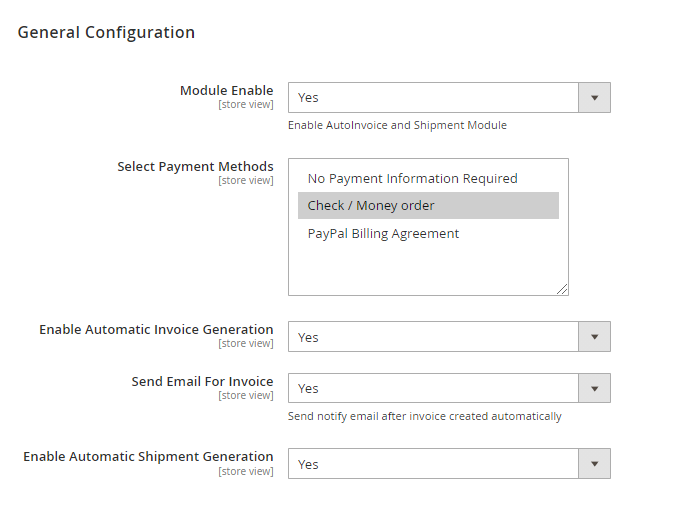Select No Payment Information Required option
This screenshot has width=685, height=505.
412,178
